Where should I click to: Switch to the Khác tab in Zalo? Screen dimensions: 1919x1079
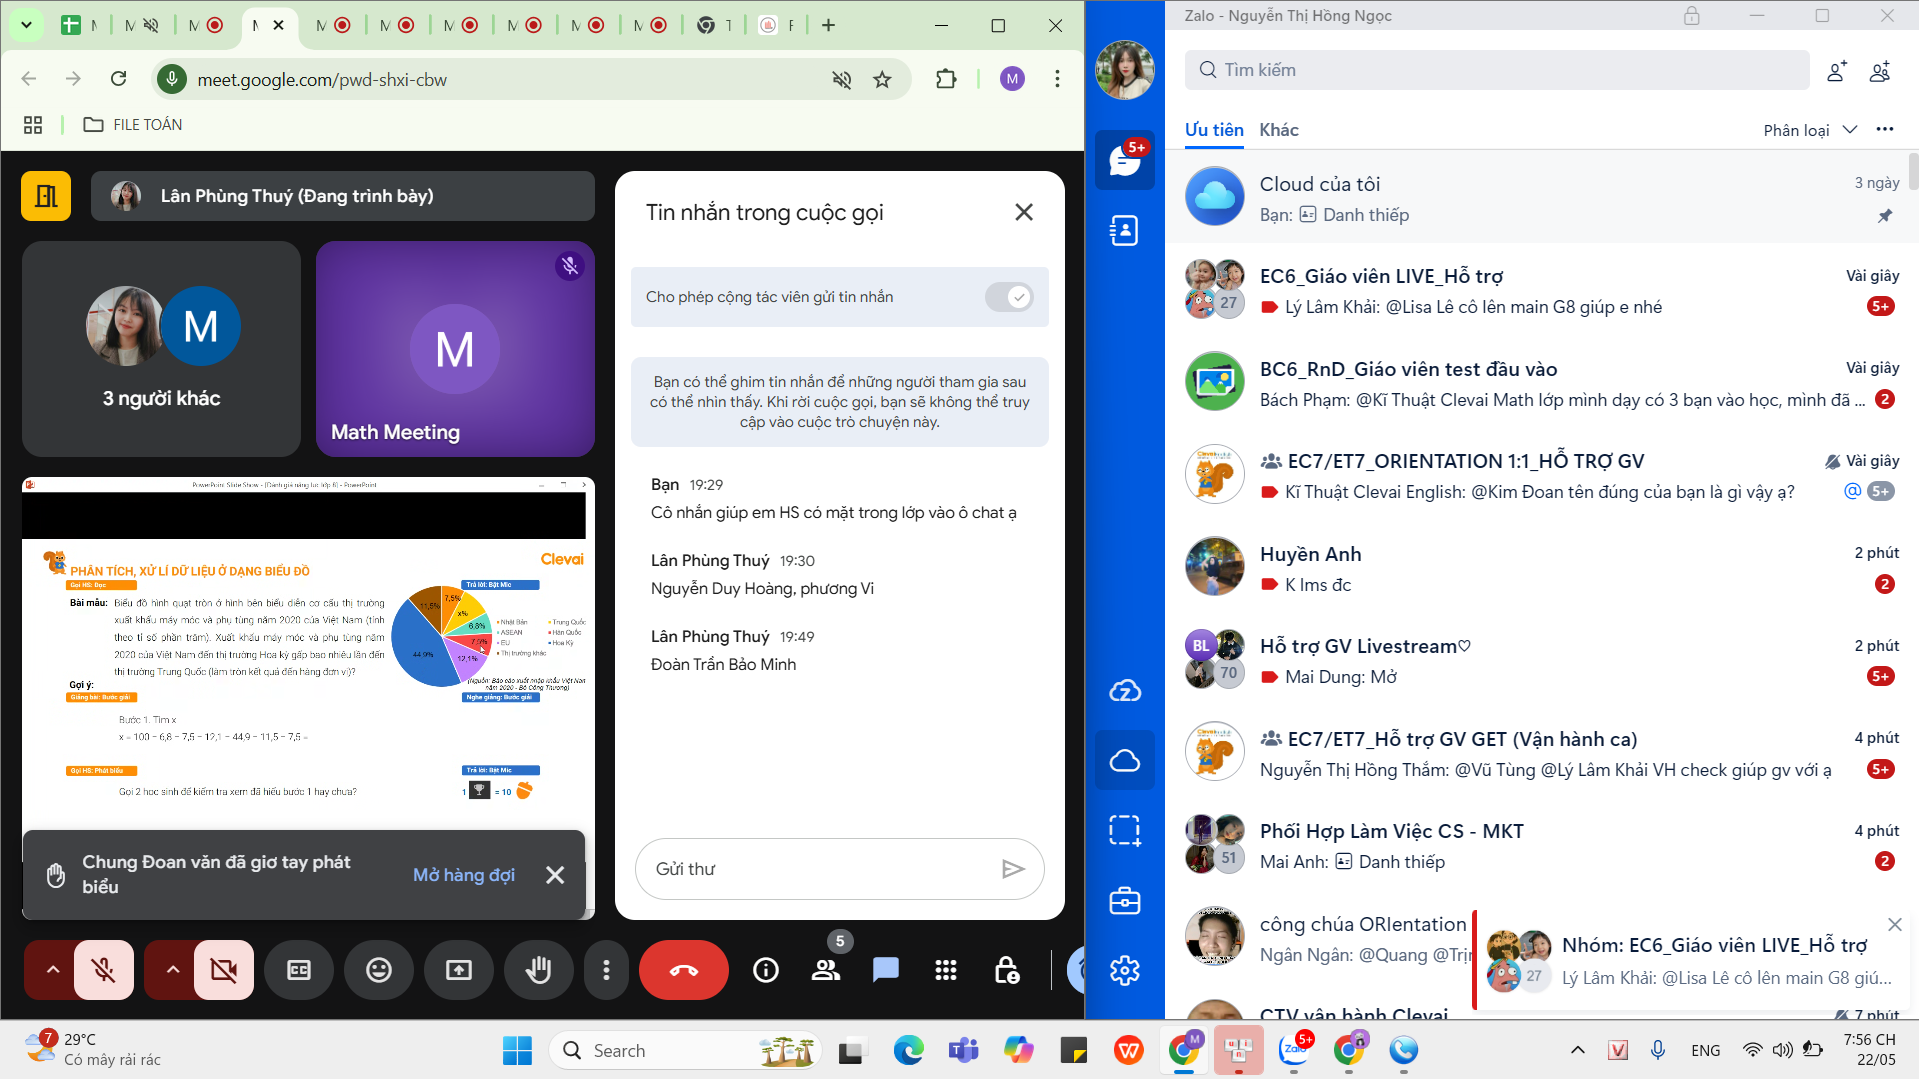click(x=1279, y=130)
